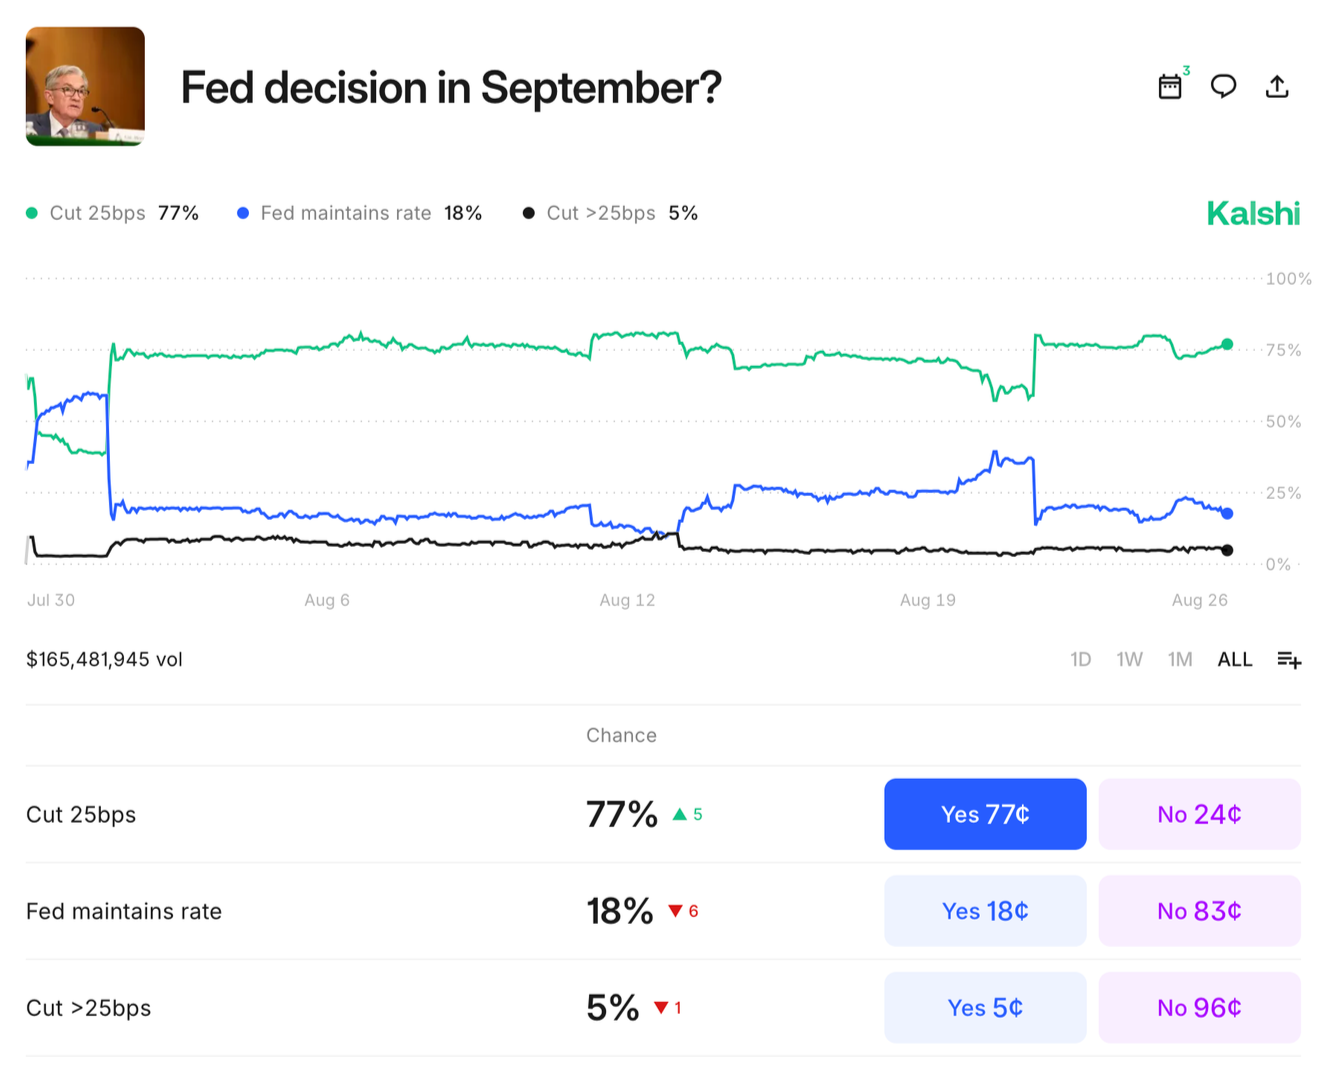The width and height of the screenshot is (1344, 1069).
Task: Select the ALL chart range
Action: pyautogui.click(x=1234, y=660)
